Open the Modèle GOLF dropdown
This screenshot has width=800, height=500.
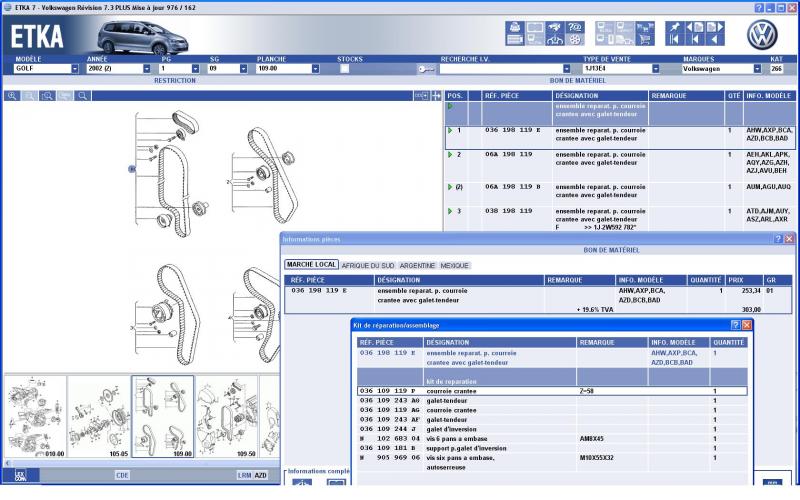tap(74, 69)
